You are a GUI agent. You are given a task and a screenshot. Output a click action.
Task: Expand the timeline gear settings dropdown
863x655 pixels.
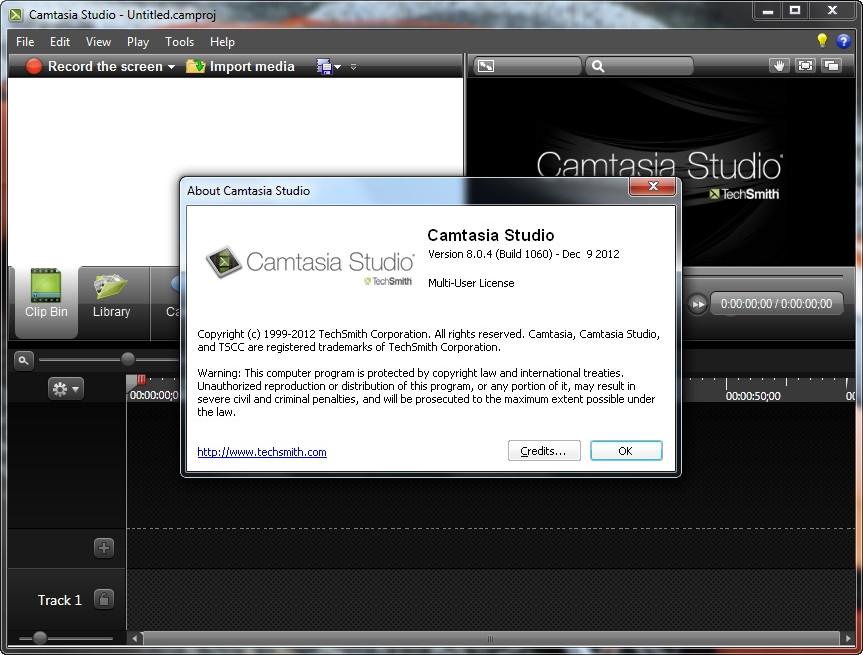pos(66,388)
